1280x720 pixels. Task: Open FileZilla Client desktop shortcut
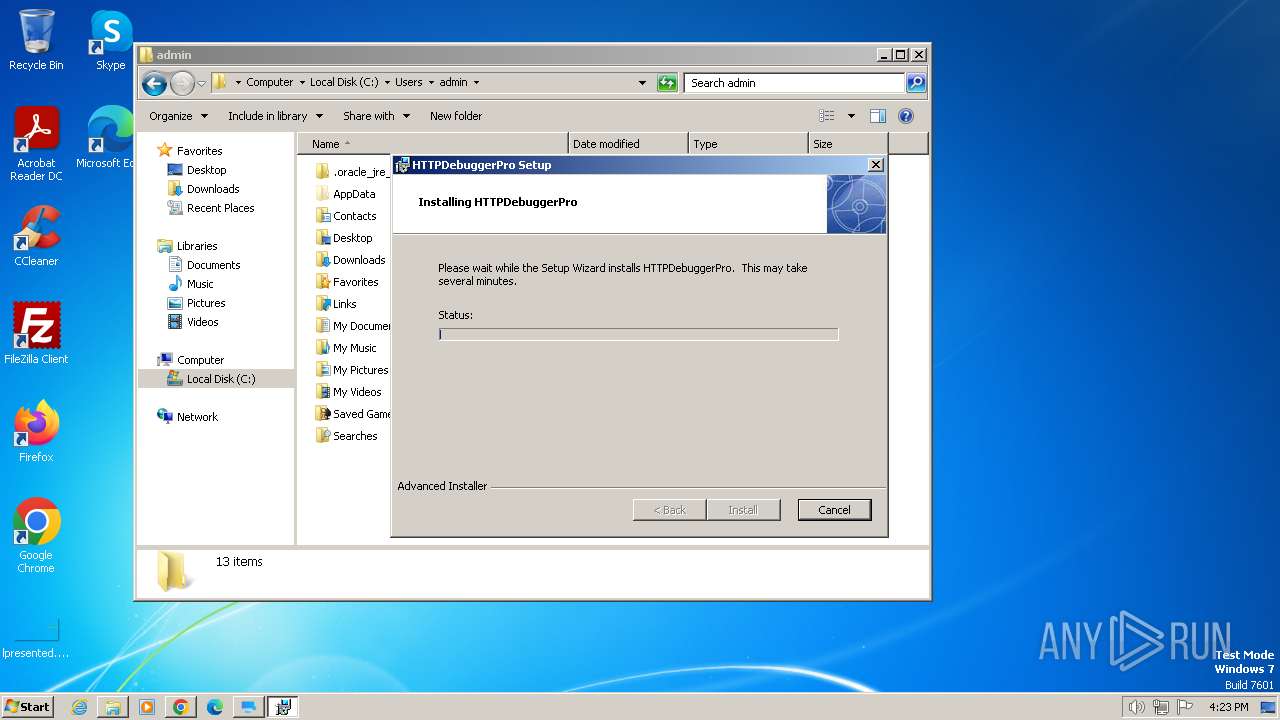coord(36,334)
